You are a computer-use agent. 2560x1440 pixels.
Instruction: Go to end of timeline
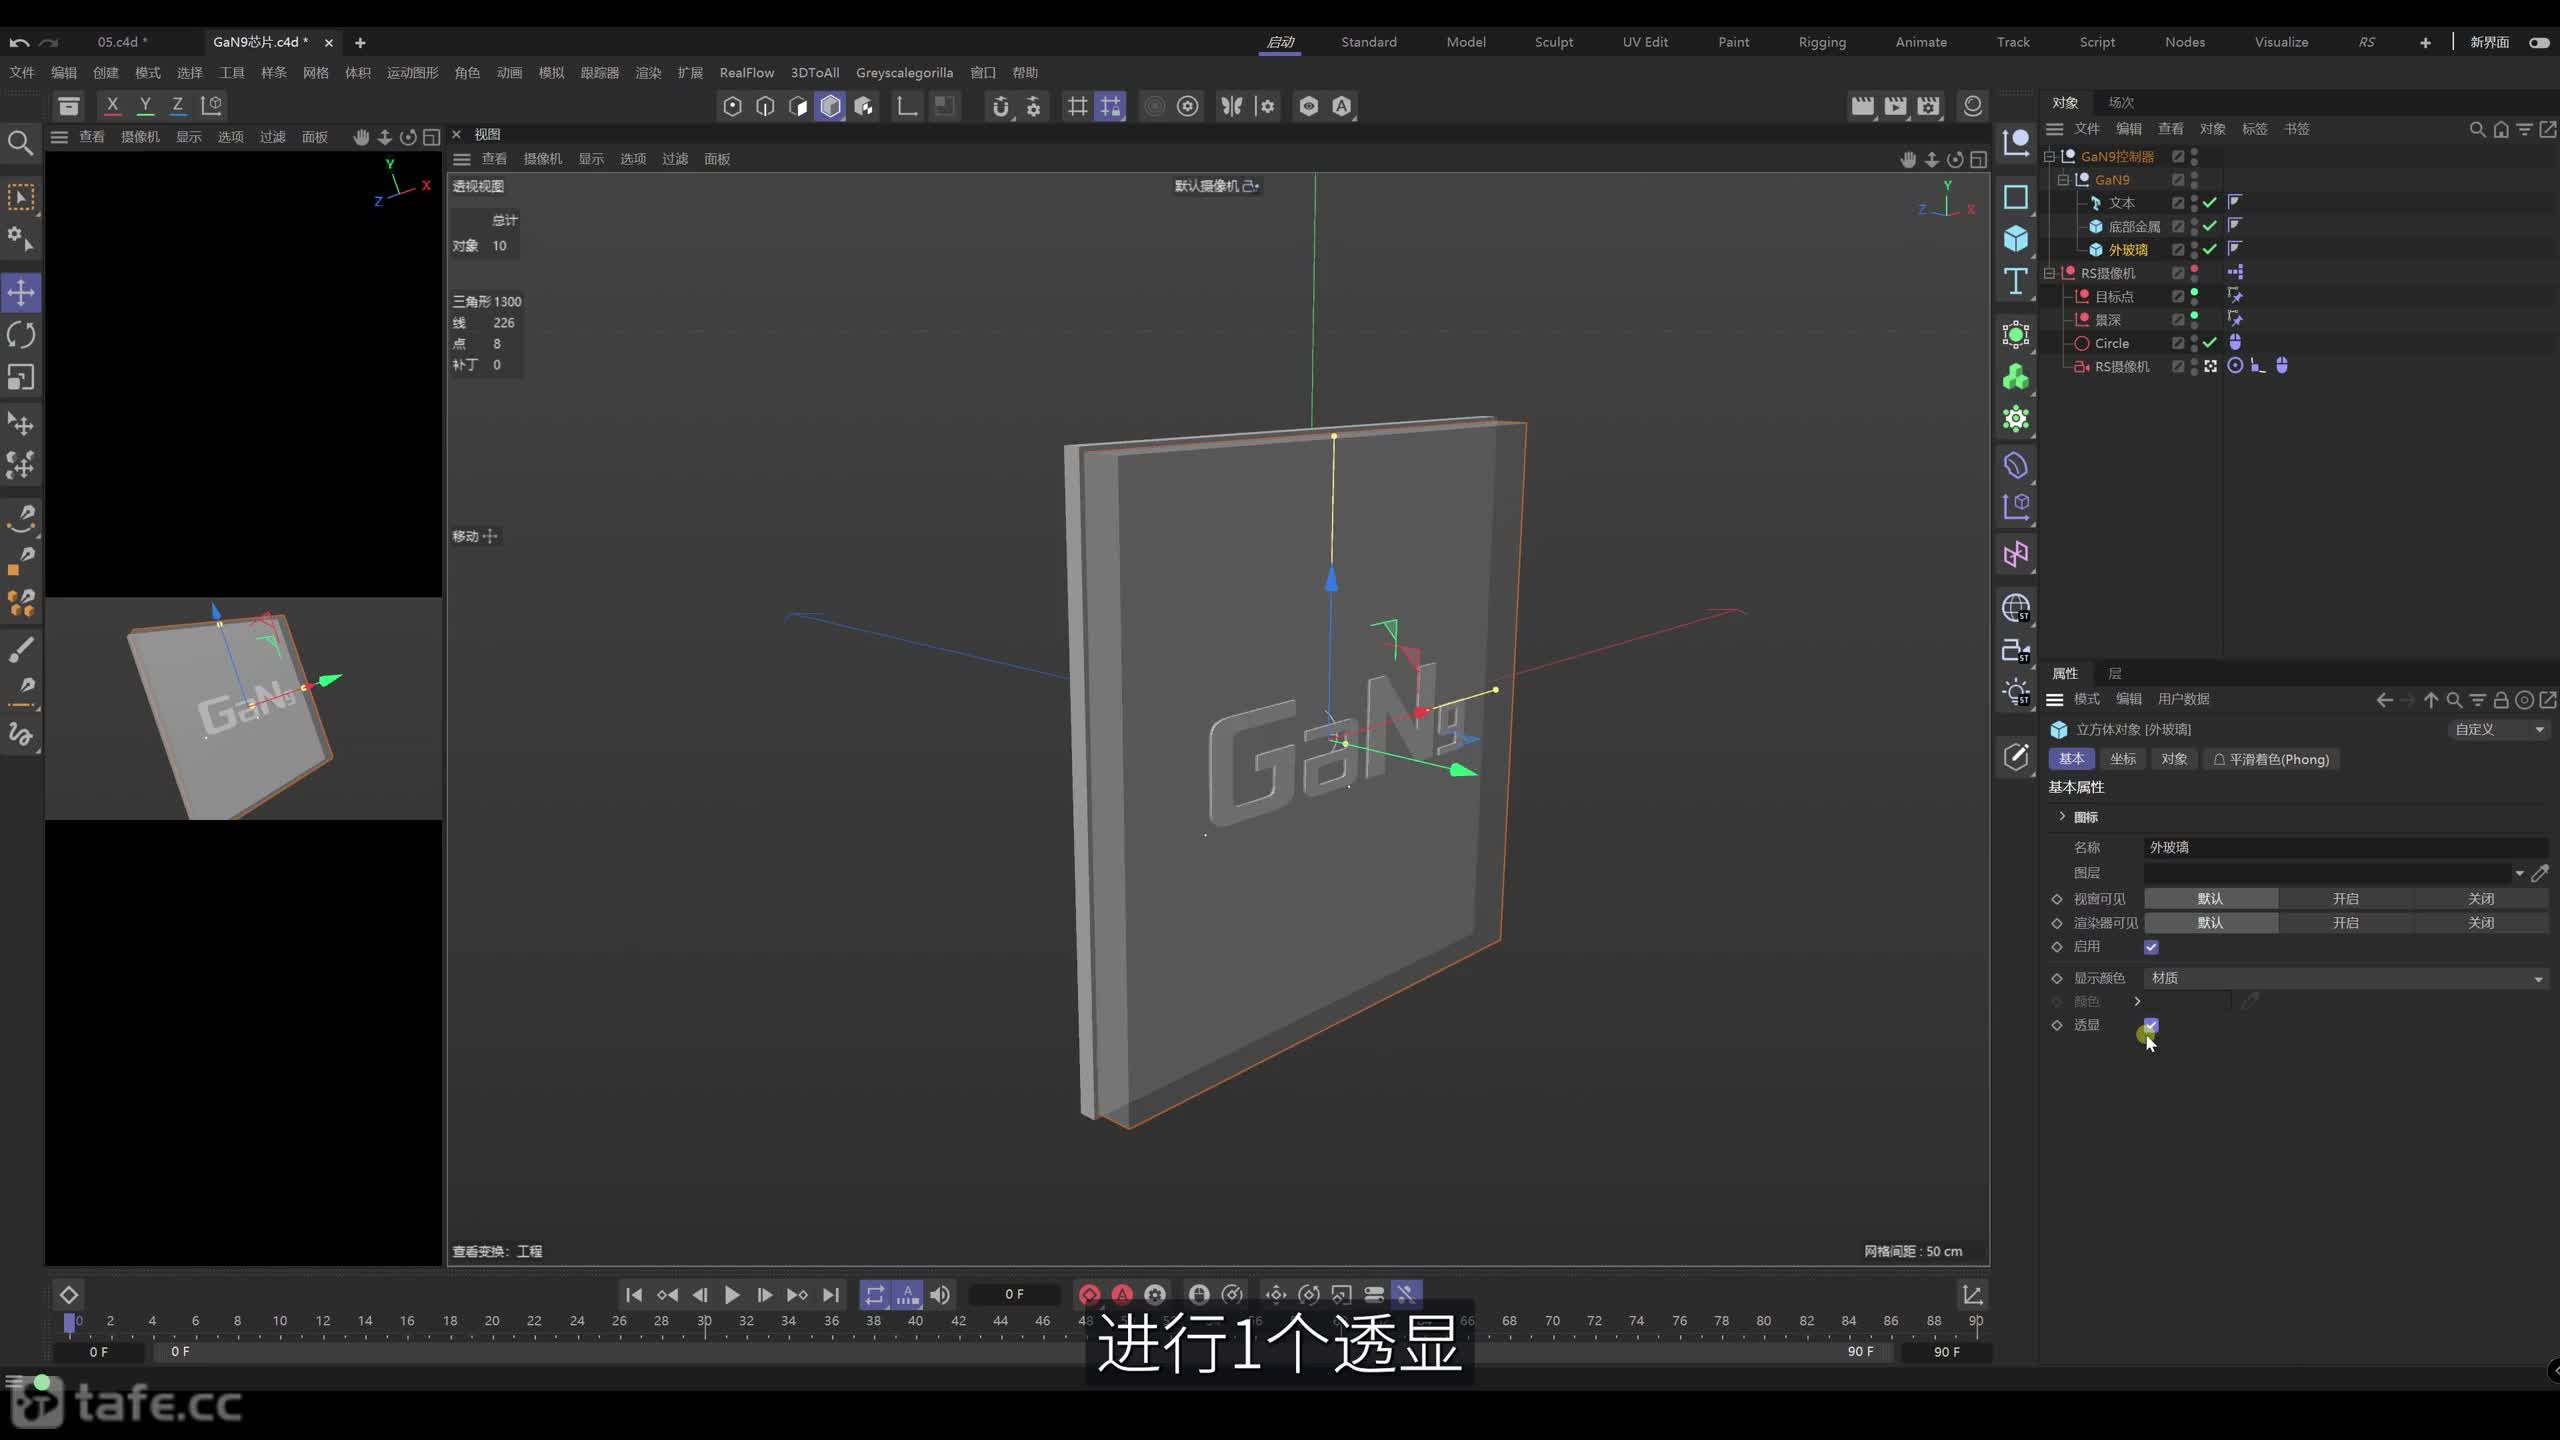click(831, 1295)
